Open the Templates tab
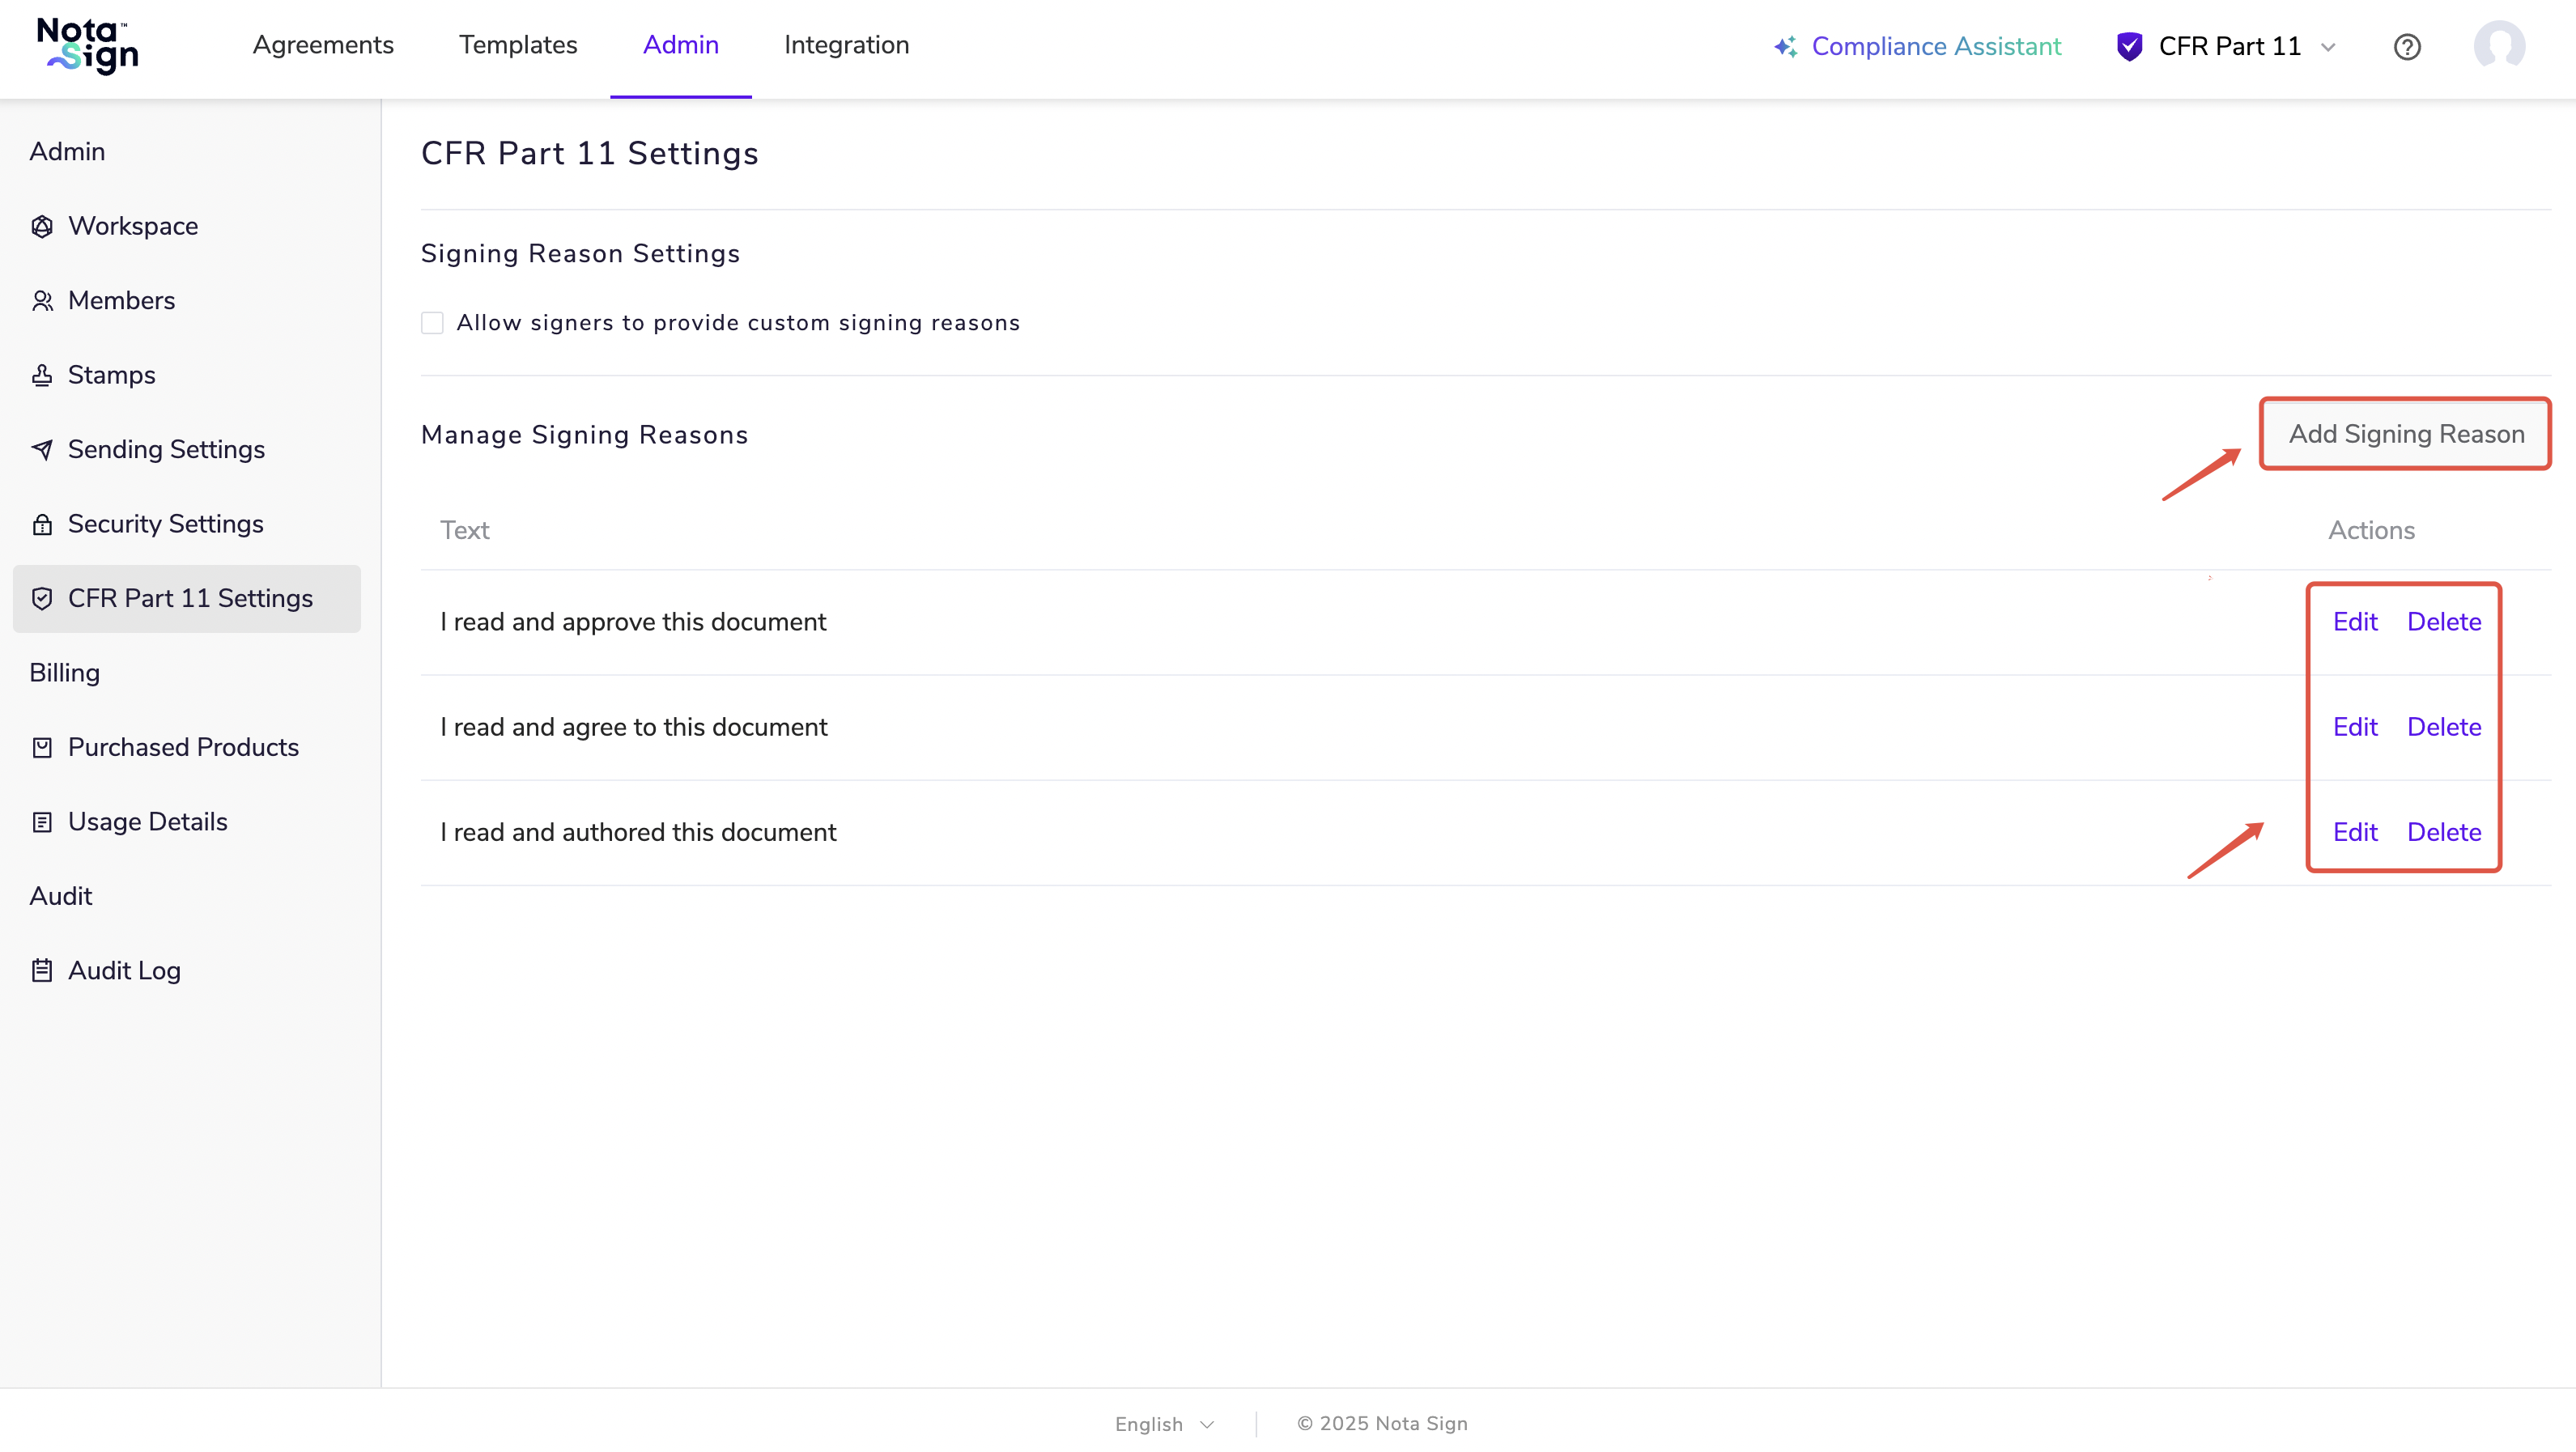This screenshot has width=2576, height=1452. [518, 46]
